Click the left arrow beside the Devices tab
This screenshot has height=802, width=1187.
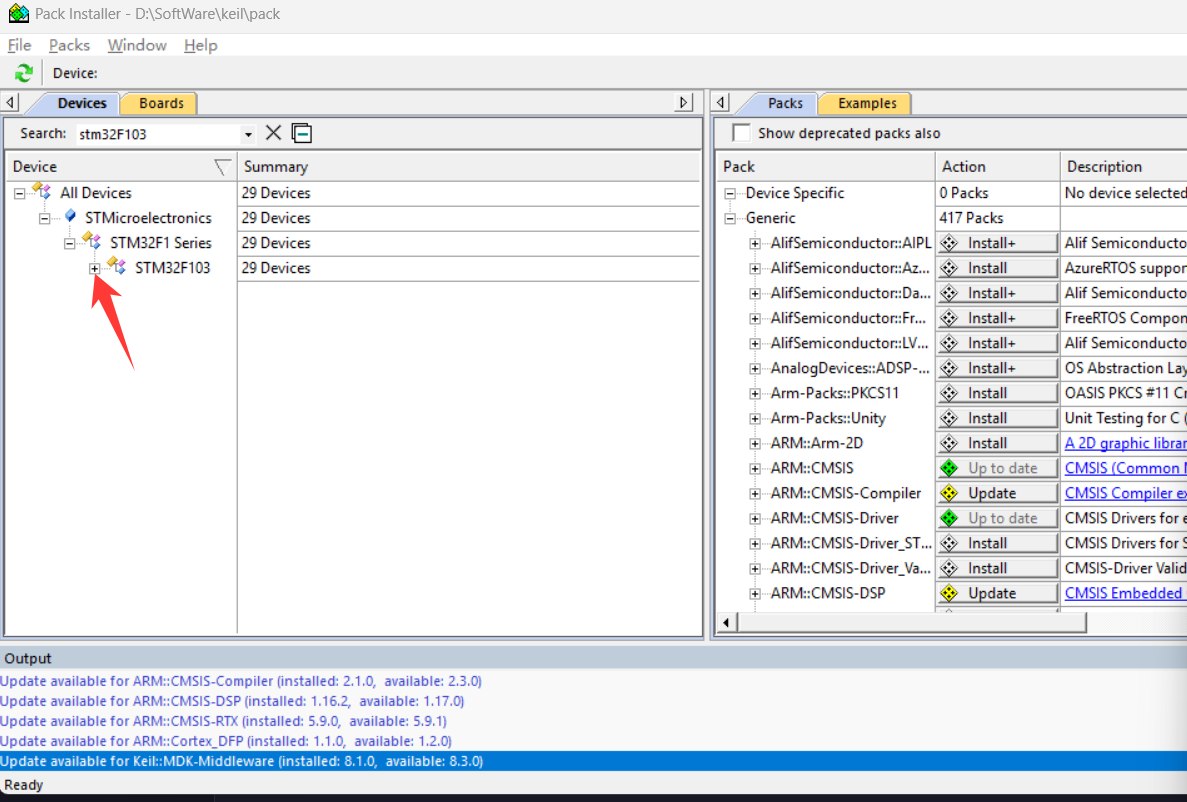coord(11,102)
